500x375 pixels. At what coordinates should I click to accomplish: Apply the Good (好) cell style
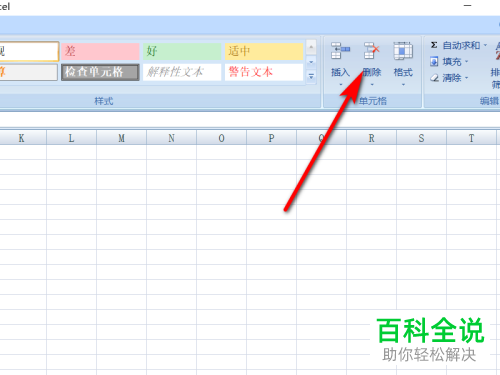pyautogui.click(x=182, y=51)
